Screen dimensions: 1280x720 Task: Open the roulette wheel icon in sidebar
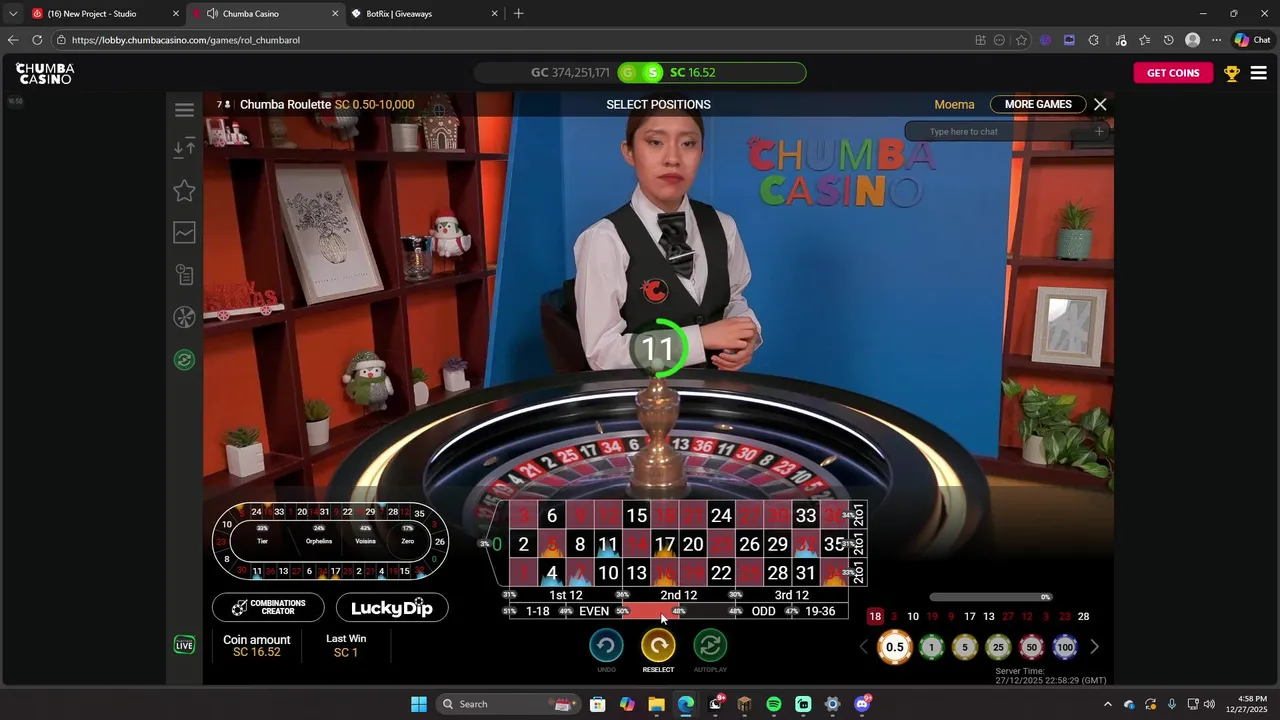pyautogui.click(x=184, y=317)
